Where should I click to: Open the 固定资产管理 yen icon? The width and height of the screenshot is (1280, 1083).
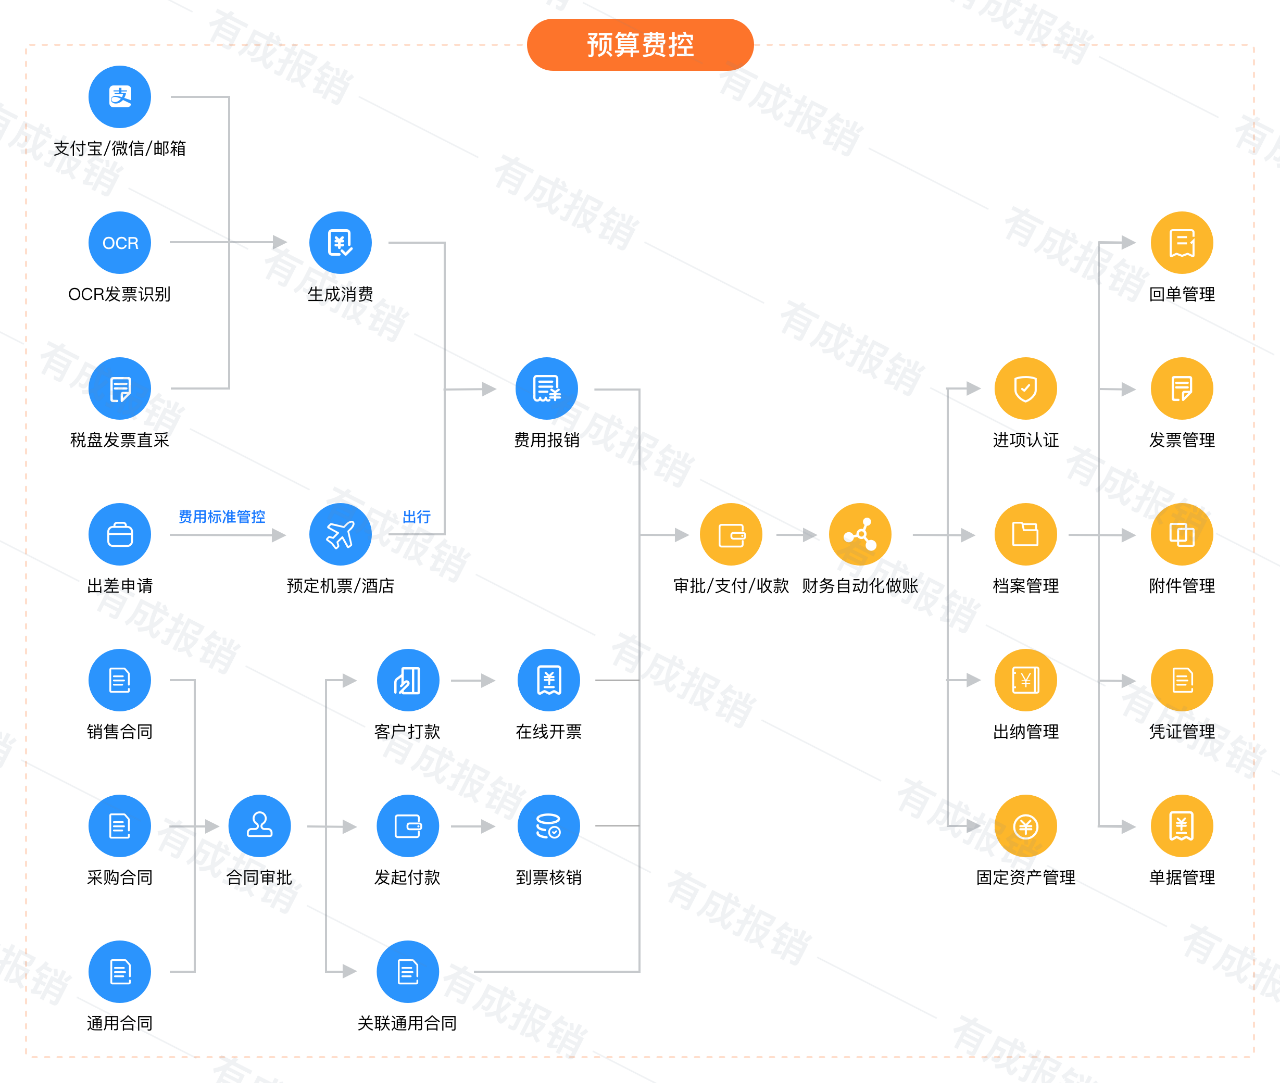[x=1026, y=826]
